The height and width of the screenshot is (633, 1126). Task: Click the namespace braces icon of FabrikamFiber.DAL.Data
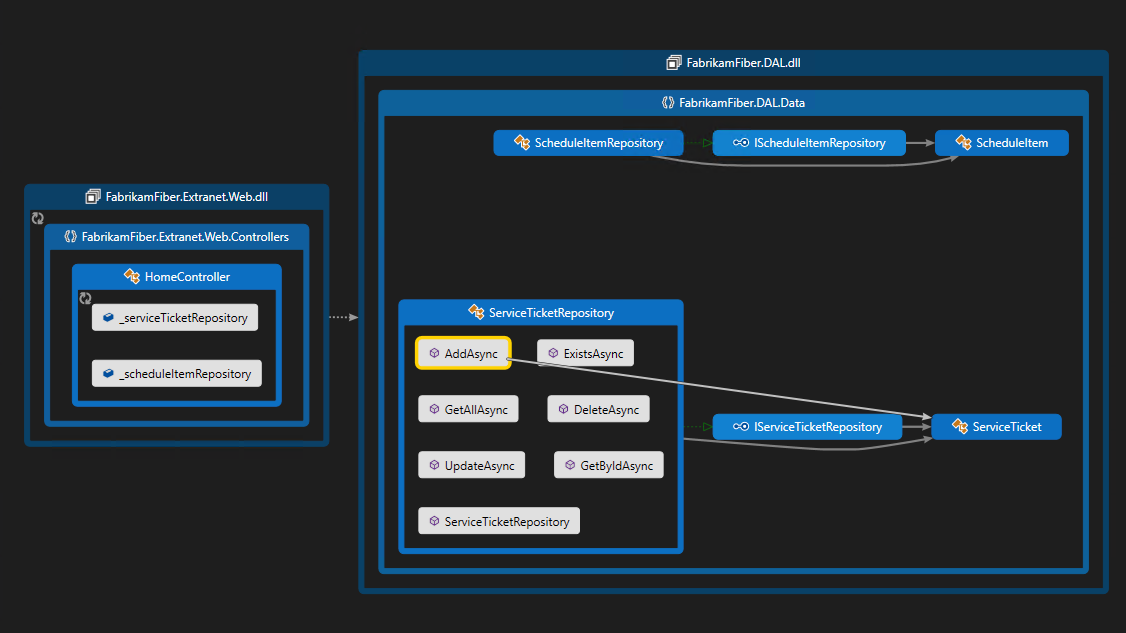(668, 103)
